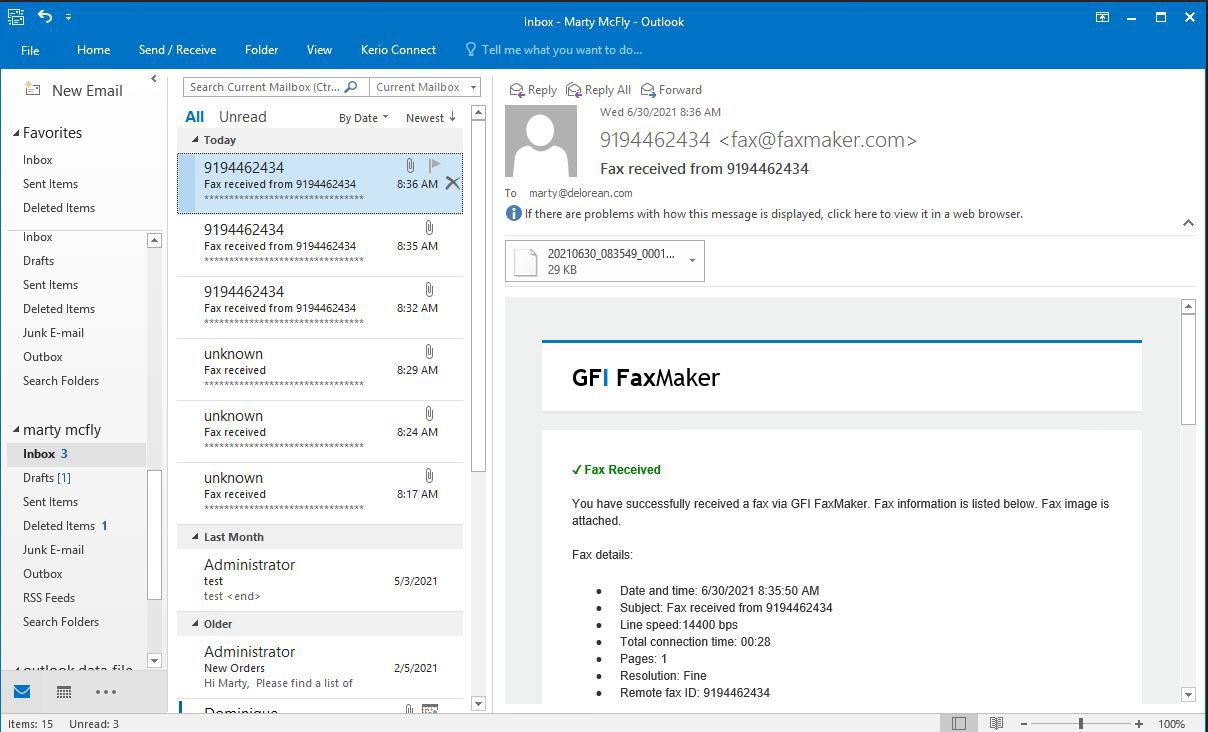Click the Undo arrow in the title bar

coord(45,17)
